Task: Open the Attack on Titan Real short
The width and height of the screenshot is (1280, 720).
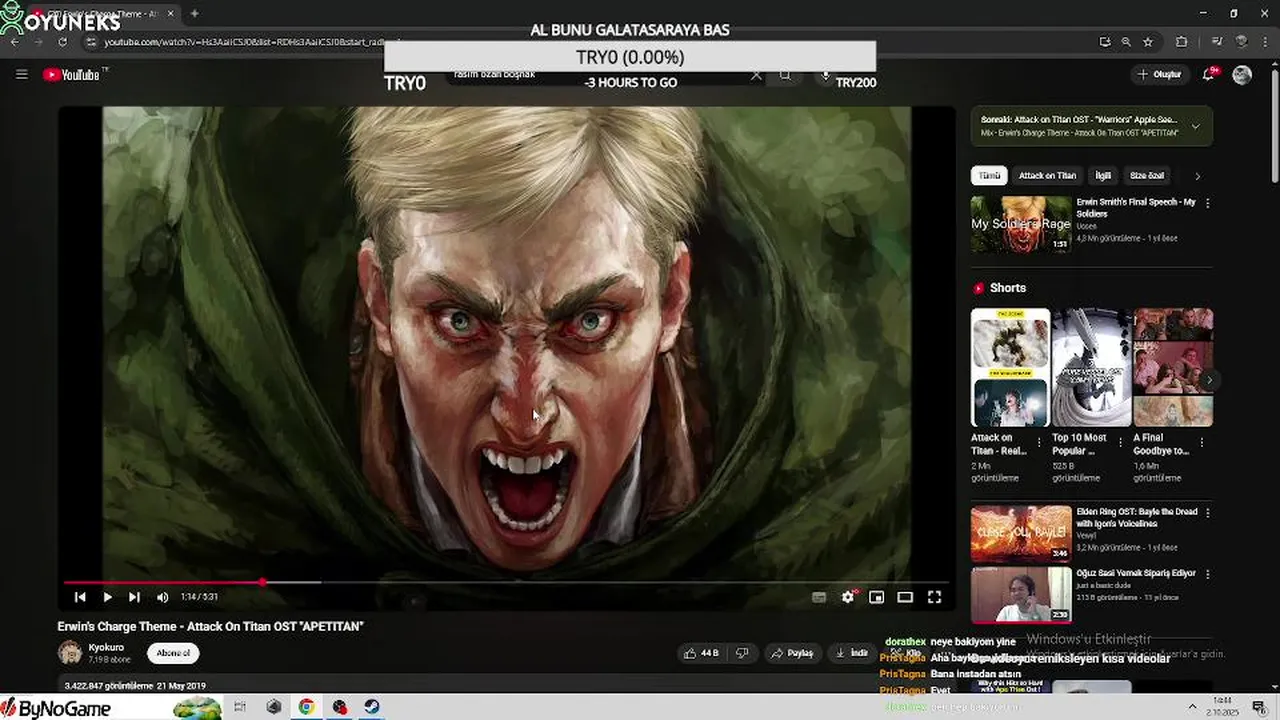Action: tap(1010, 367)
